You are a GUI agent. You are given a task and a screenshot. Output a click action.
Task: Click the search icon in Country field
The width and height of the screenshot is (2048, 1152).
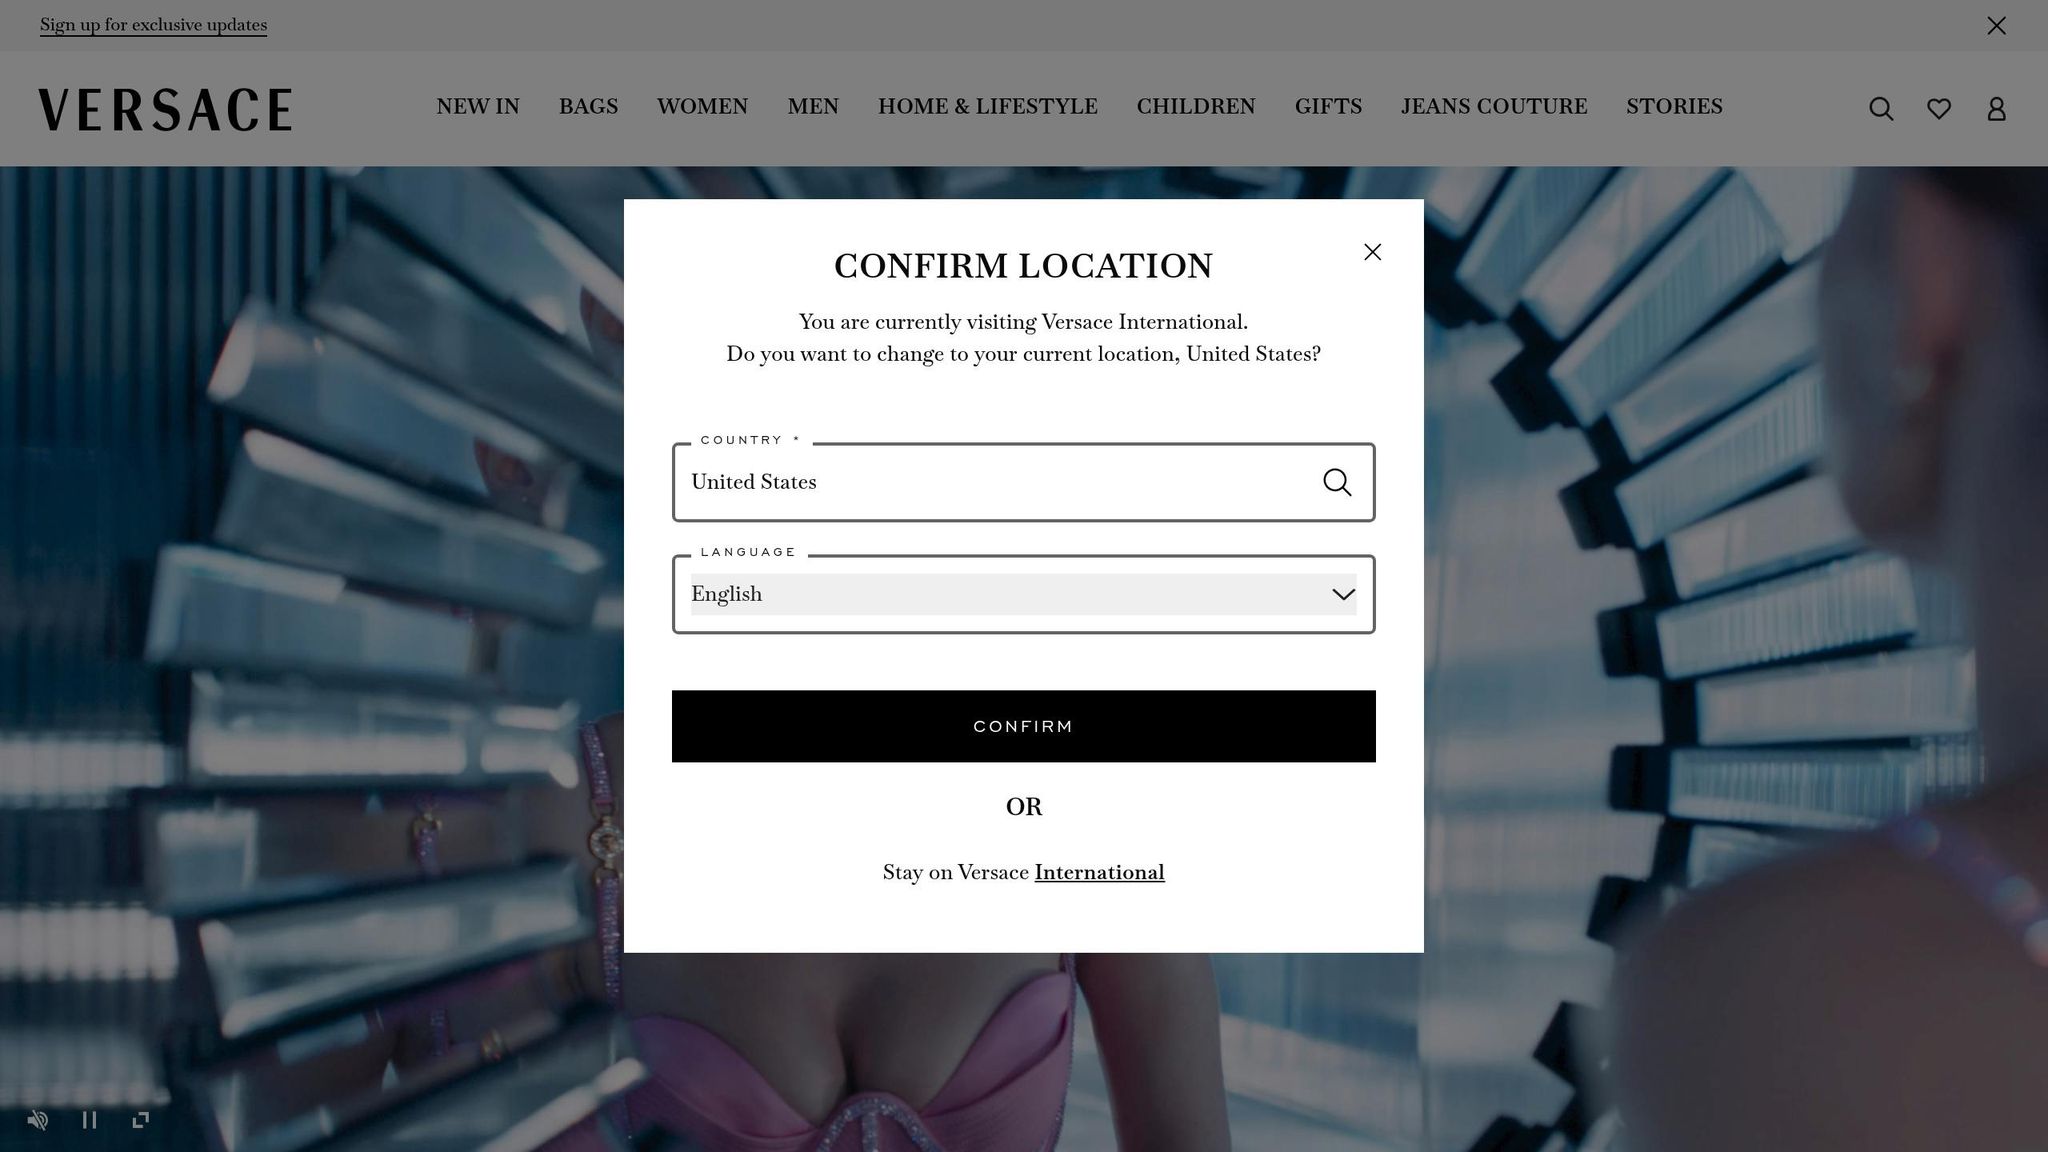click(1337, 482)
